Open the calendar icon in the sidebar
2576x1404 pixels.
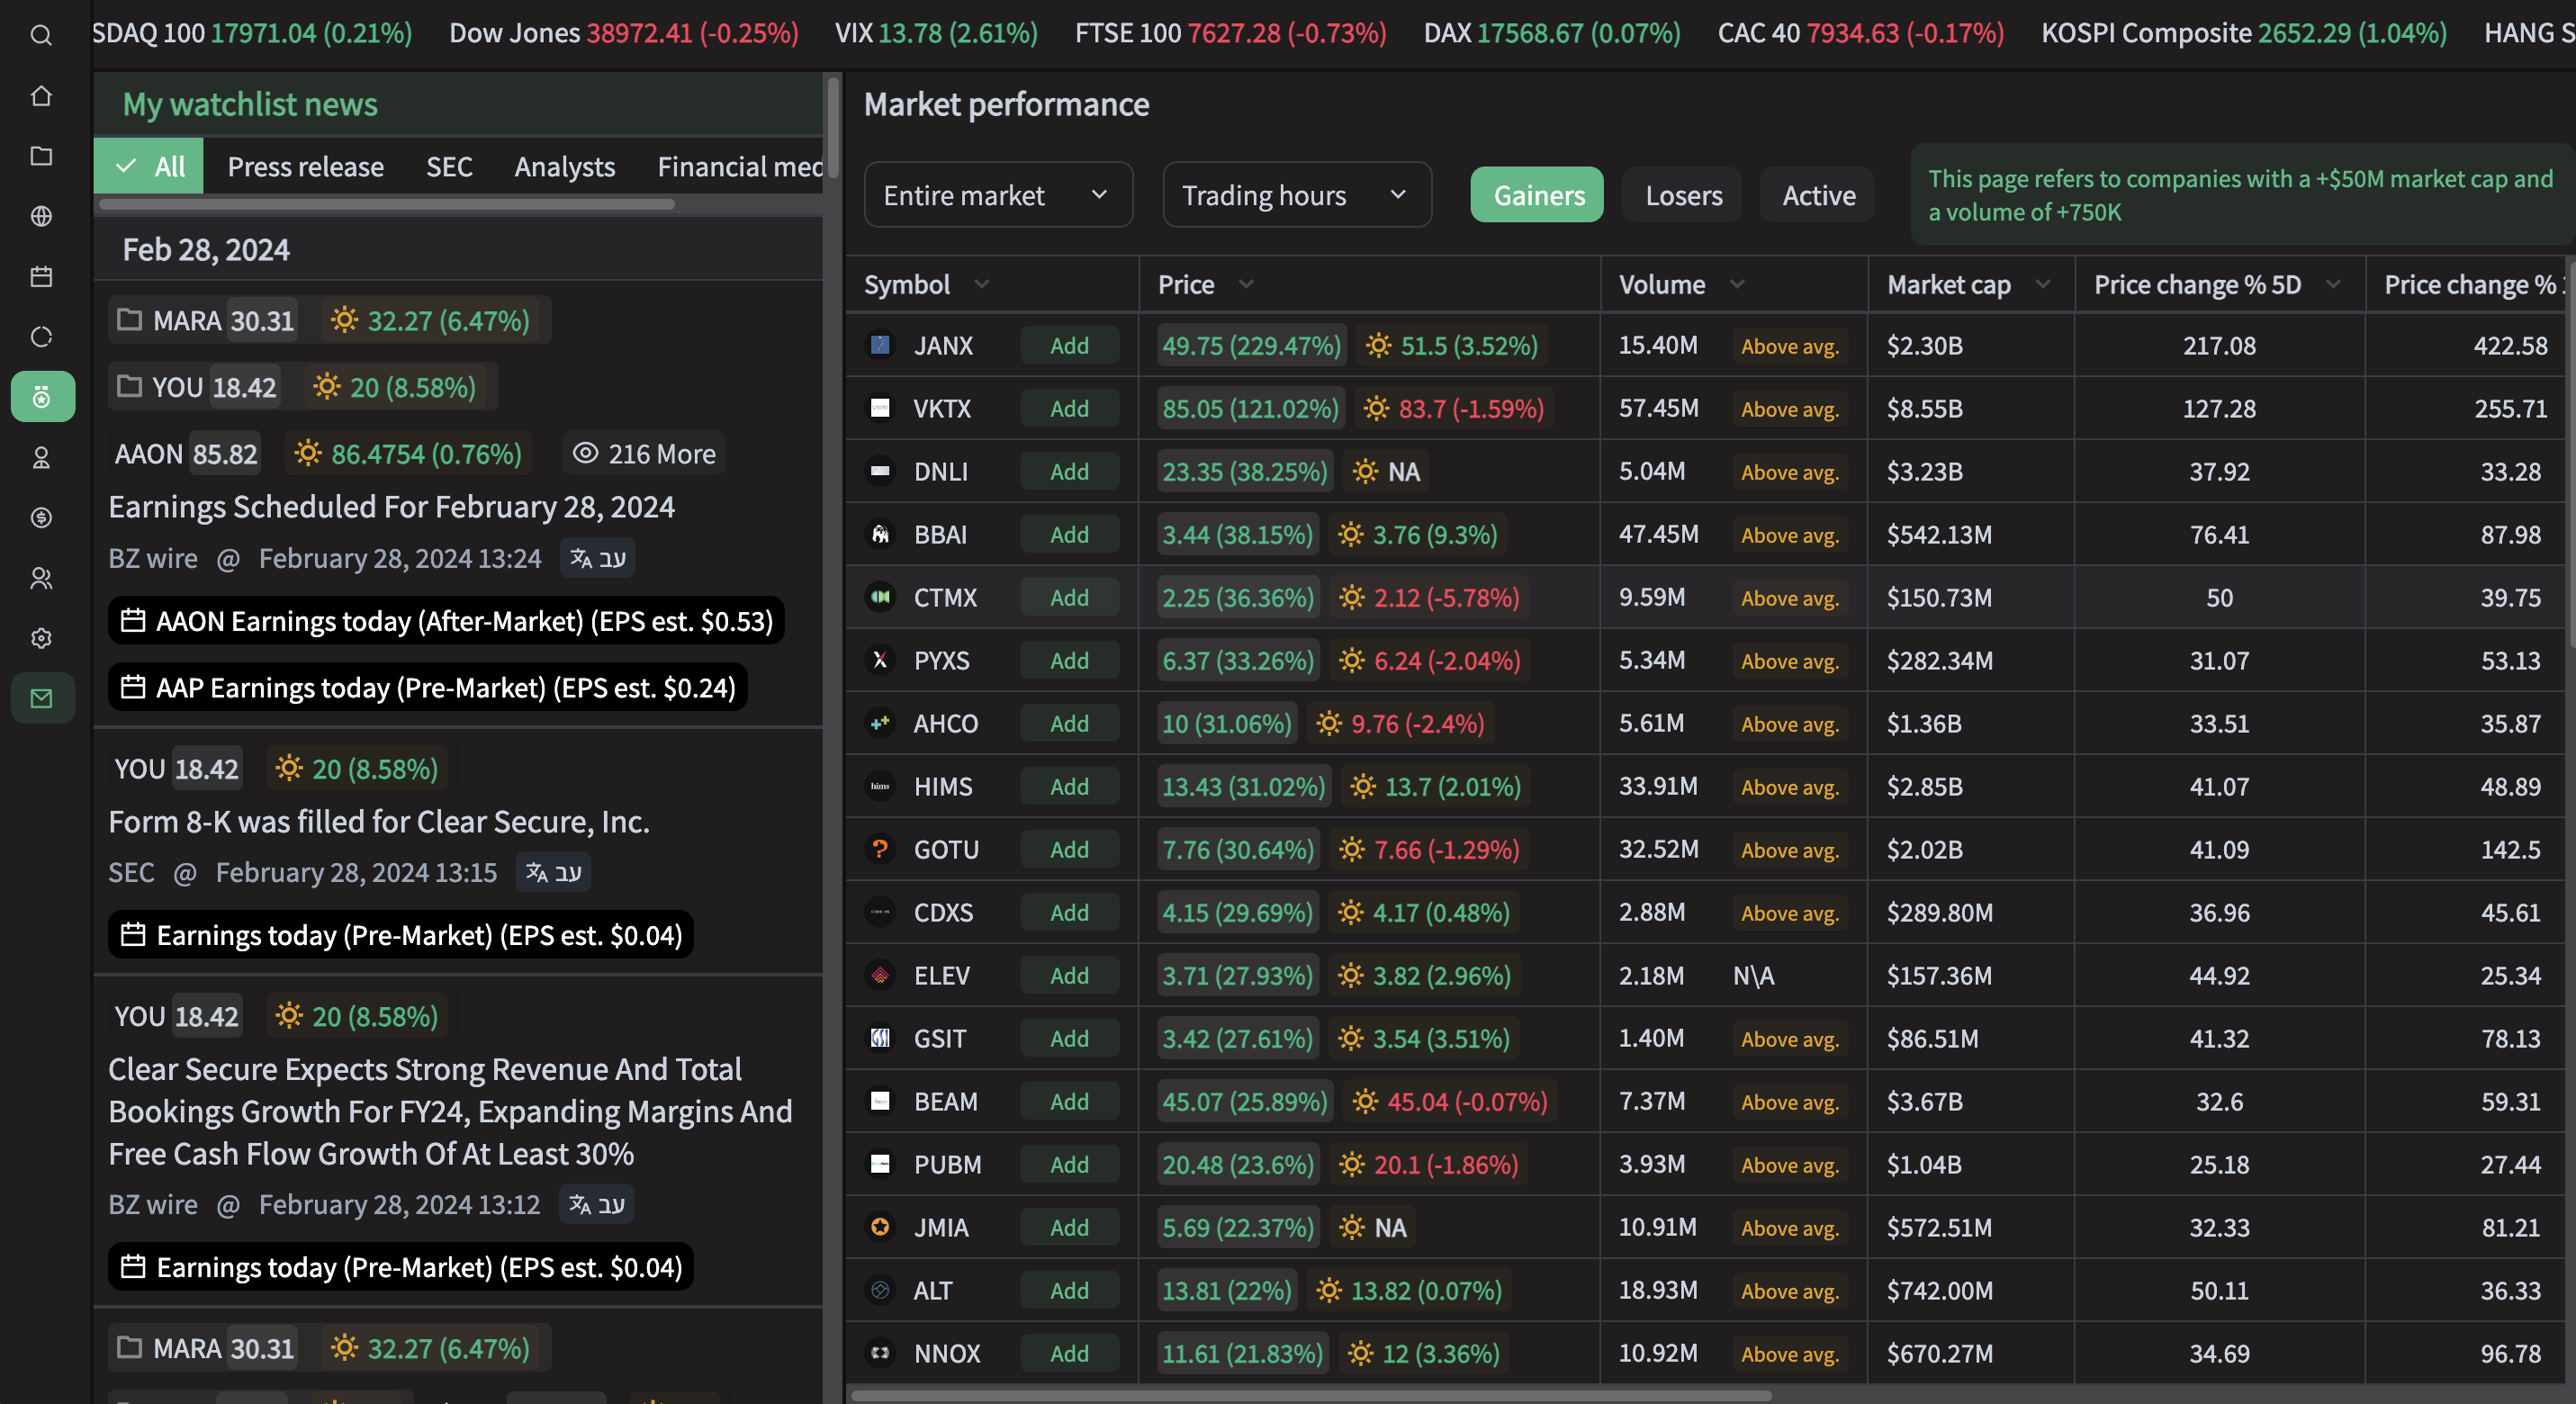41,277
